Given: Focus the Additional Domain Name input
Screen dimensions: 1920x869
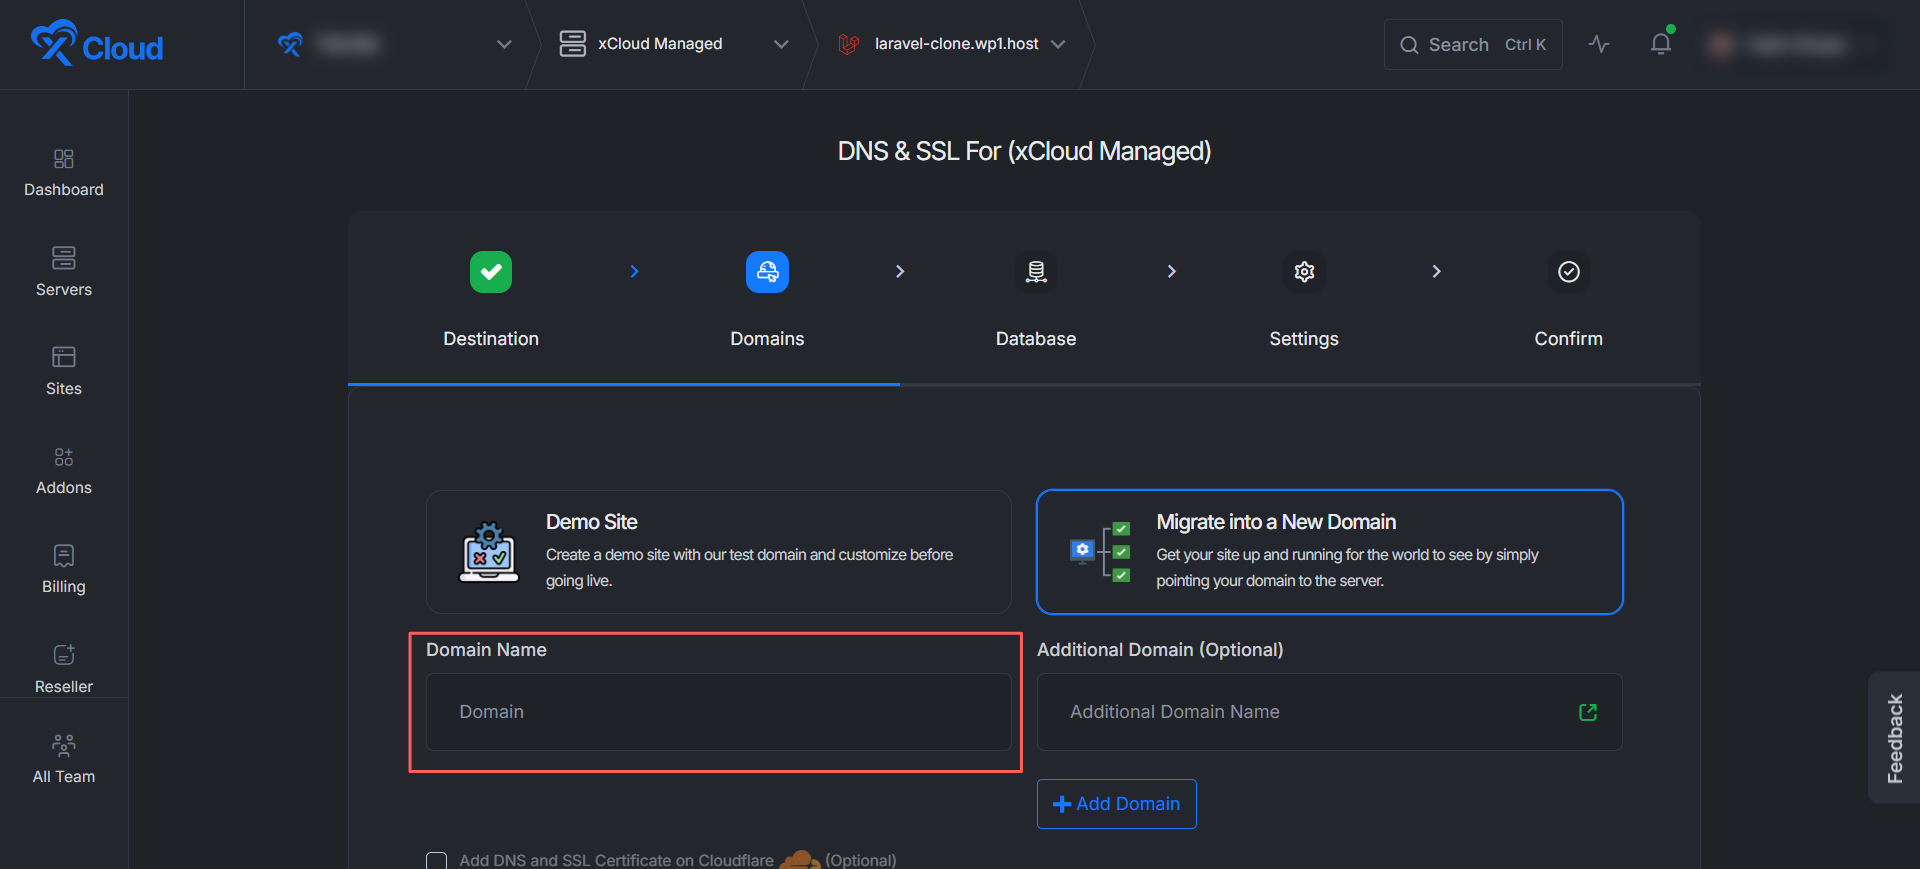Looking at the screenshot, I should [1329, 712].
